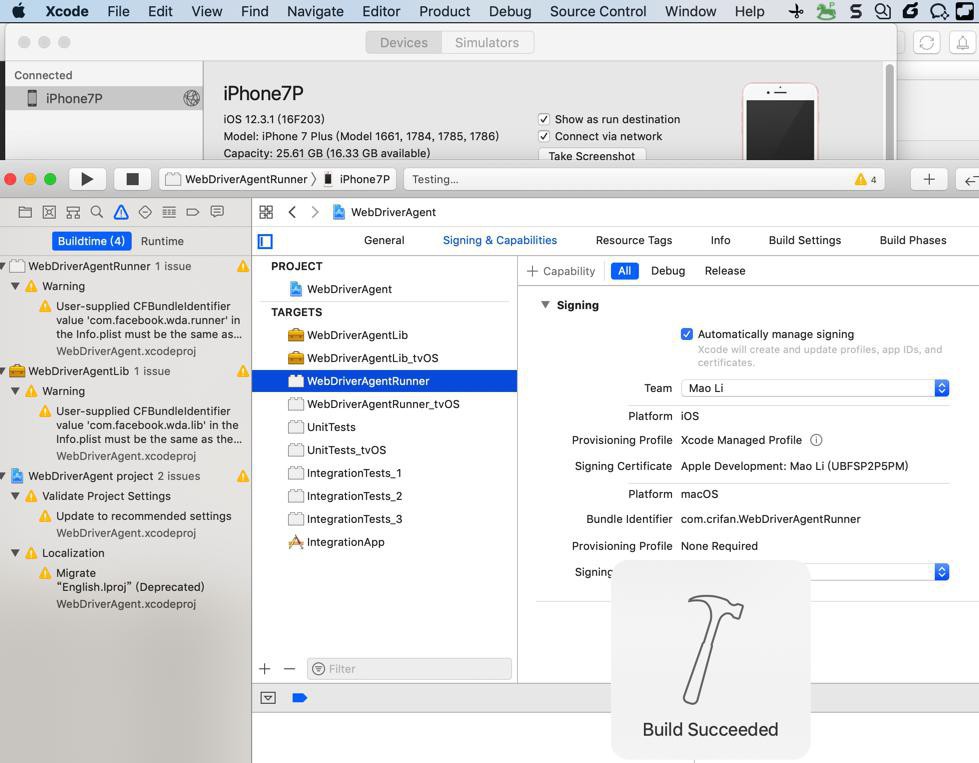Choose the iPhone7P run destination

point(357,179)
